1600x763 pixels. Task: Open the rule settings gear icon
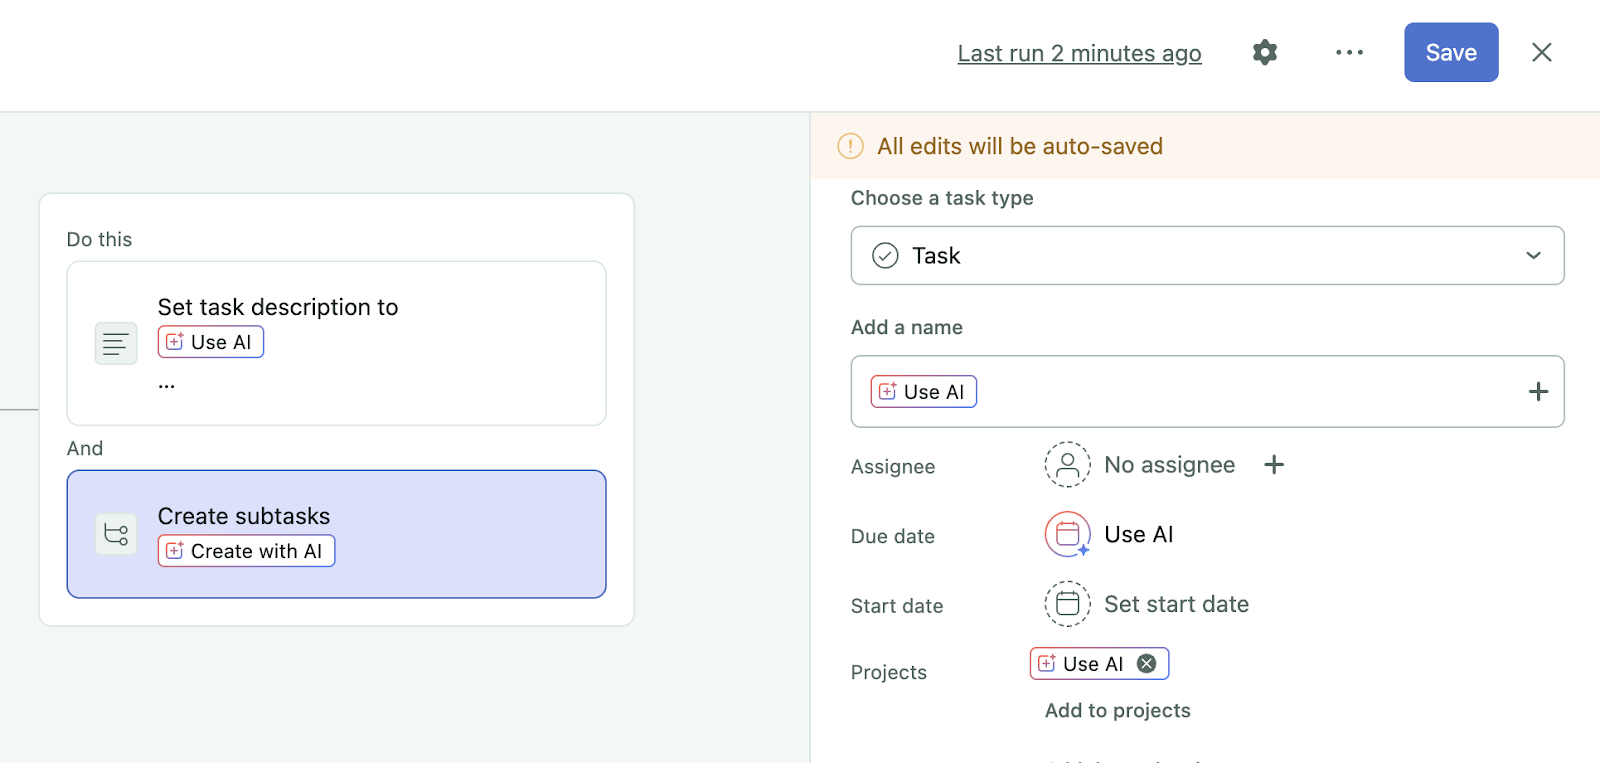[1265, 53]
